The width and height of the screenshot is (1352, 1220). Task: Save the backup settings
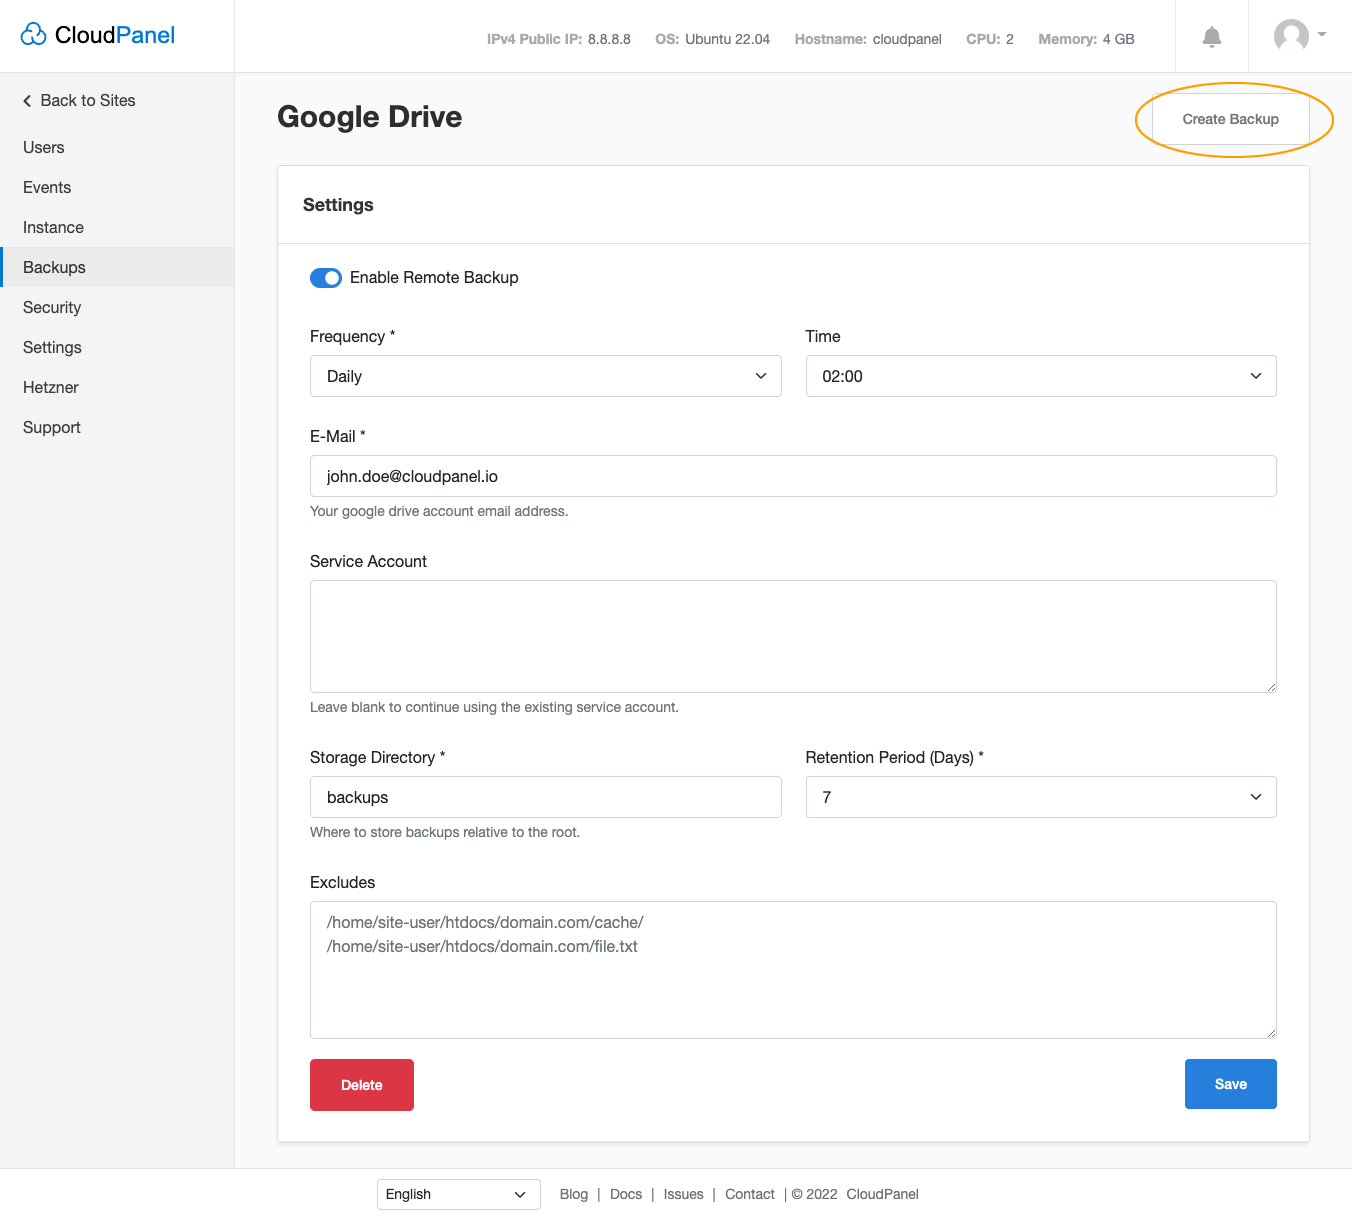1230,1084
